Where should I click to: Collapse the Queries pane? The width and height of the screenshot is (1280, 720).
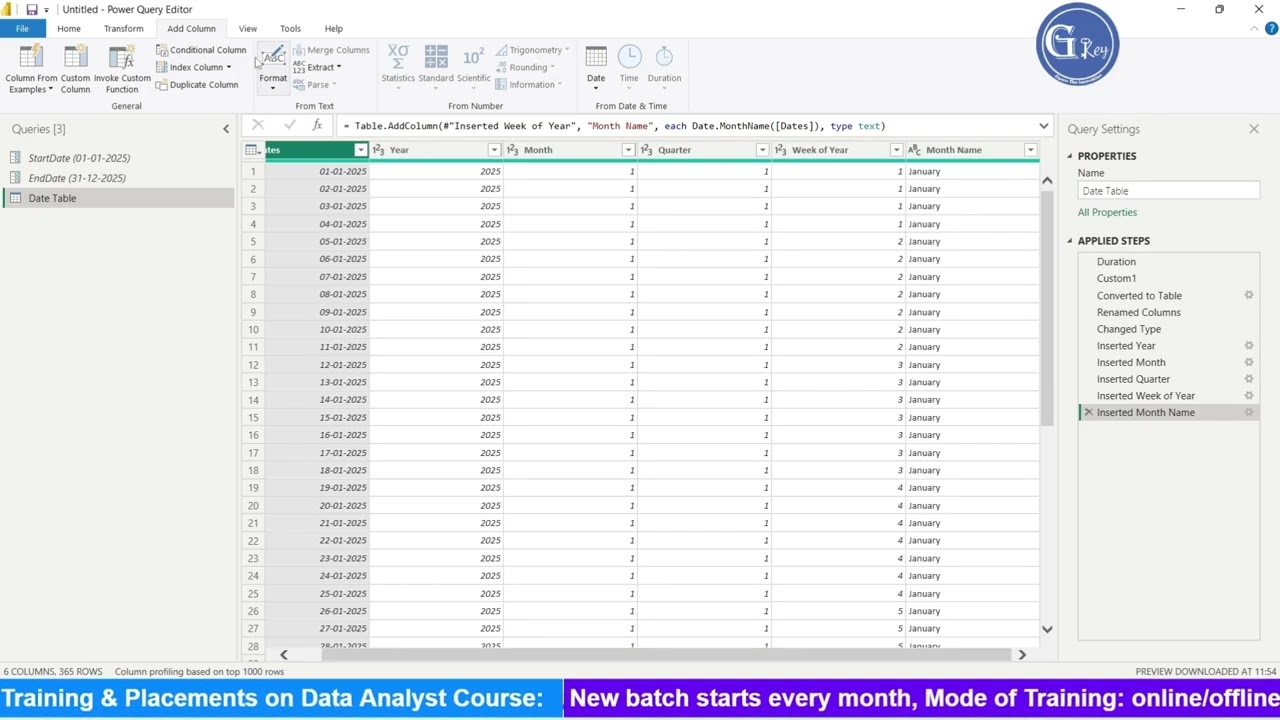pos(225,129)
